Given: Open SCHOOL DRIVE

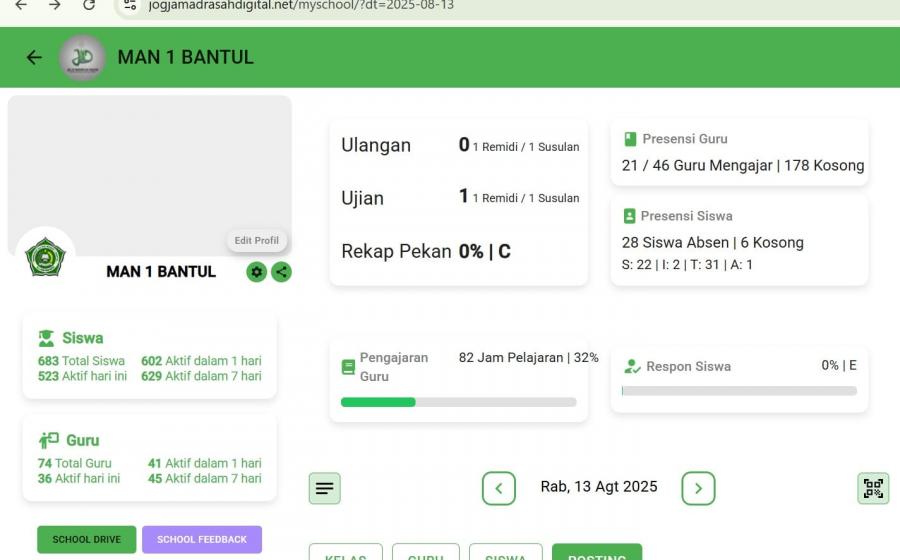Looking at the screenshot, I should click(87, 539).
